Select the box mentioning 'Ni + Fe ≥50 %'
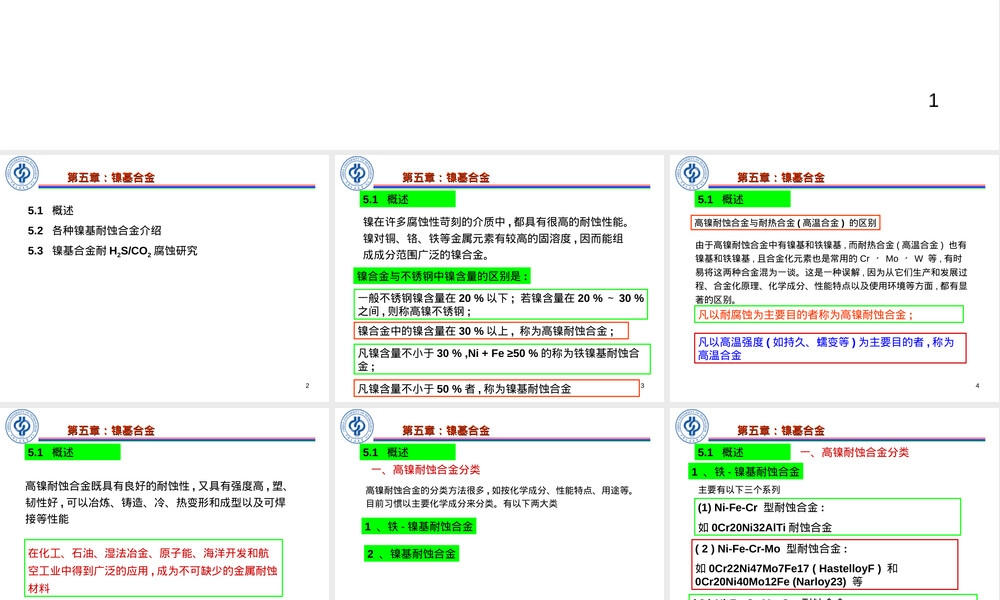 tap(502, 360)
